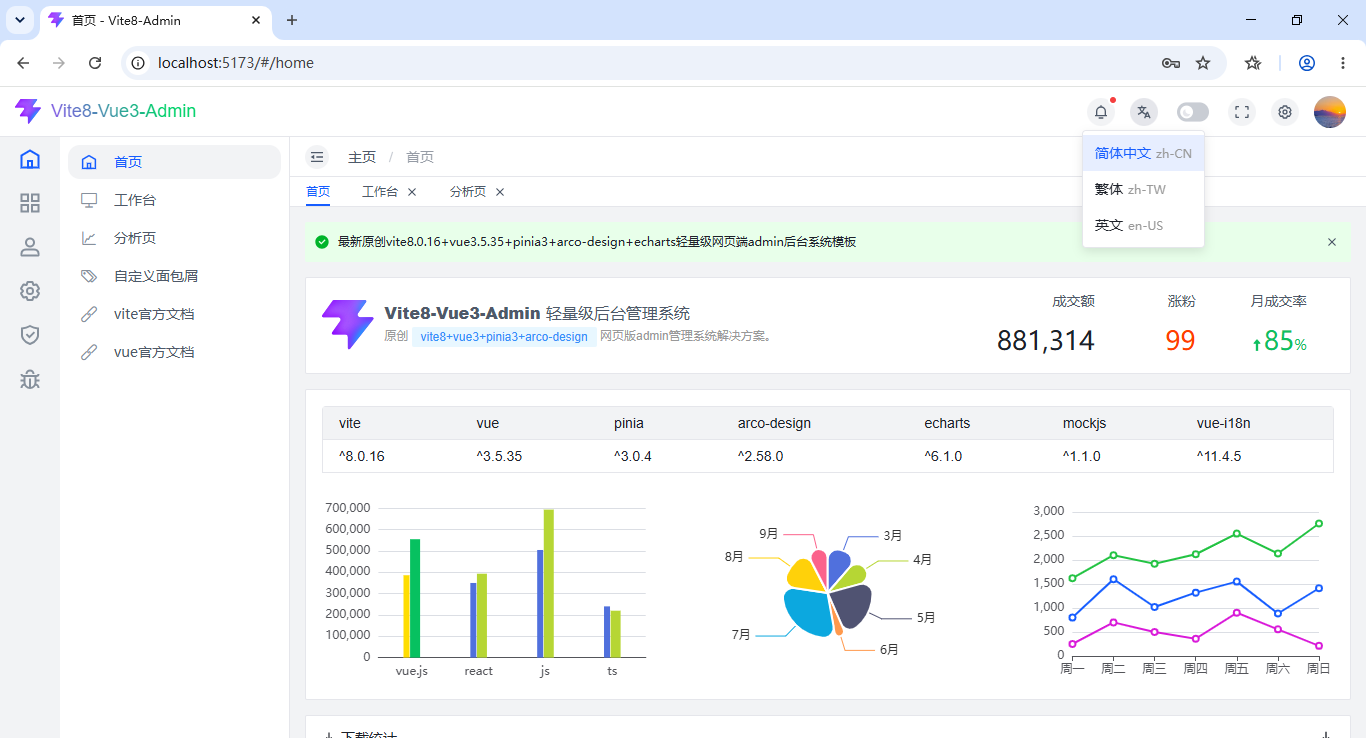Click the ^8.0.16 version cell
This screenshot has width=1366, height=738.
[x=362, y=456]
